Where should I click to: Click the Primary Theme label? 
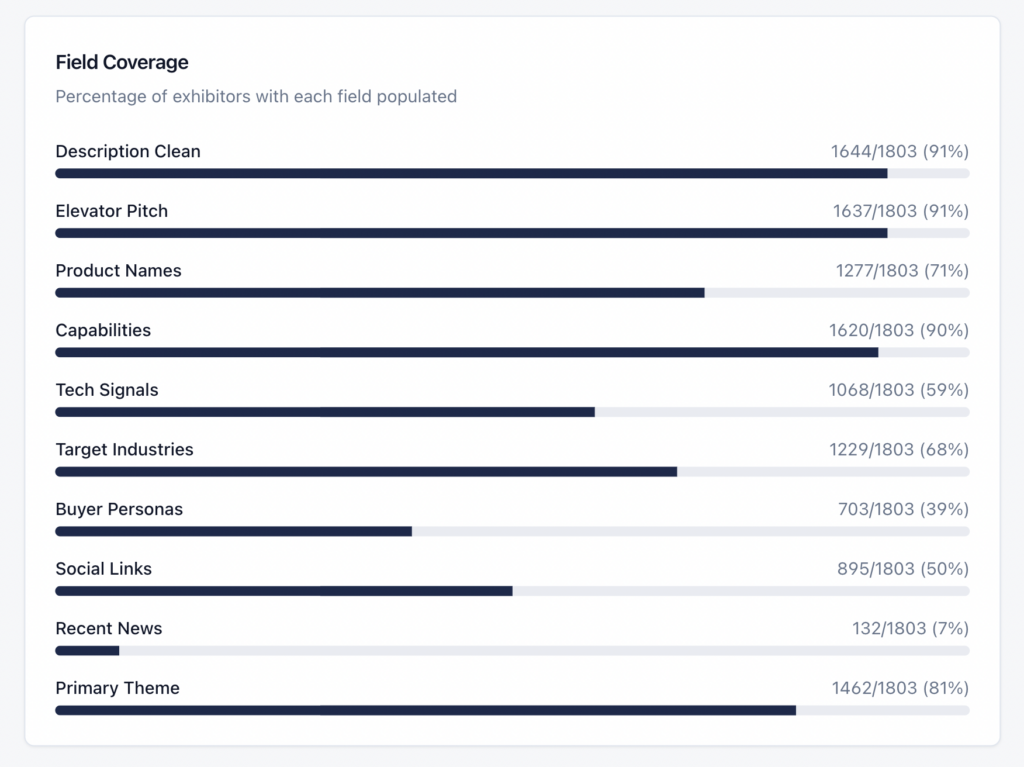tap(117, 688)
